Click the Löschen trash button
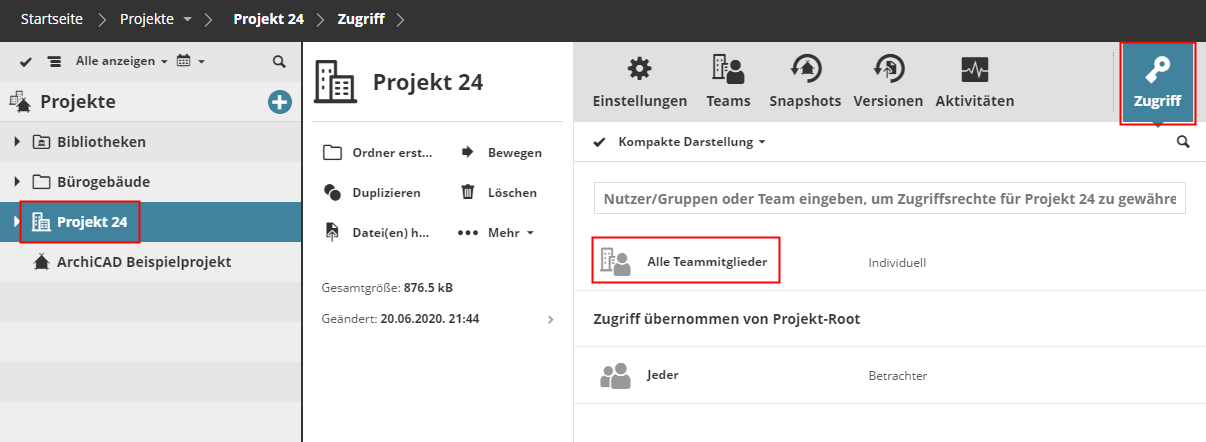 pos(499,193)
